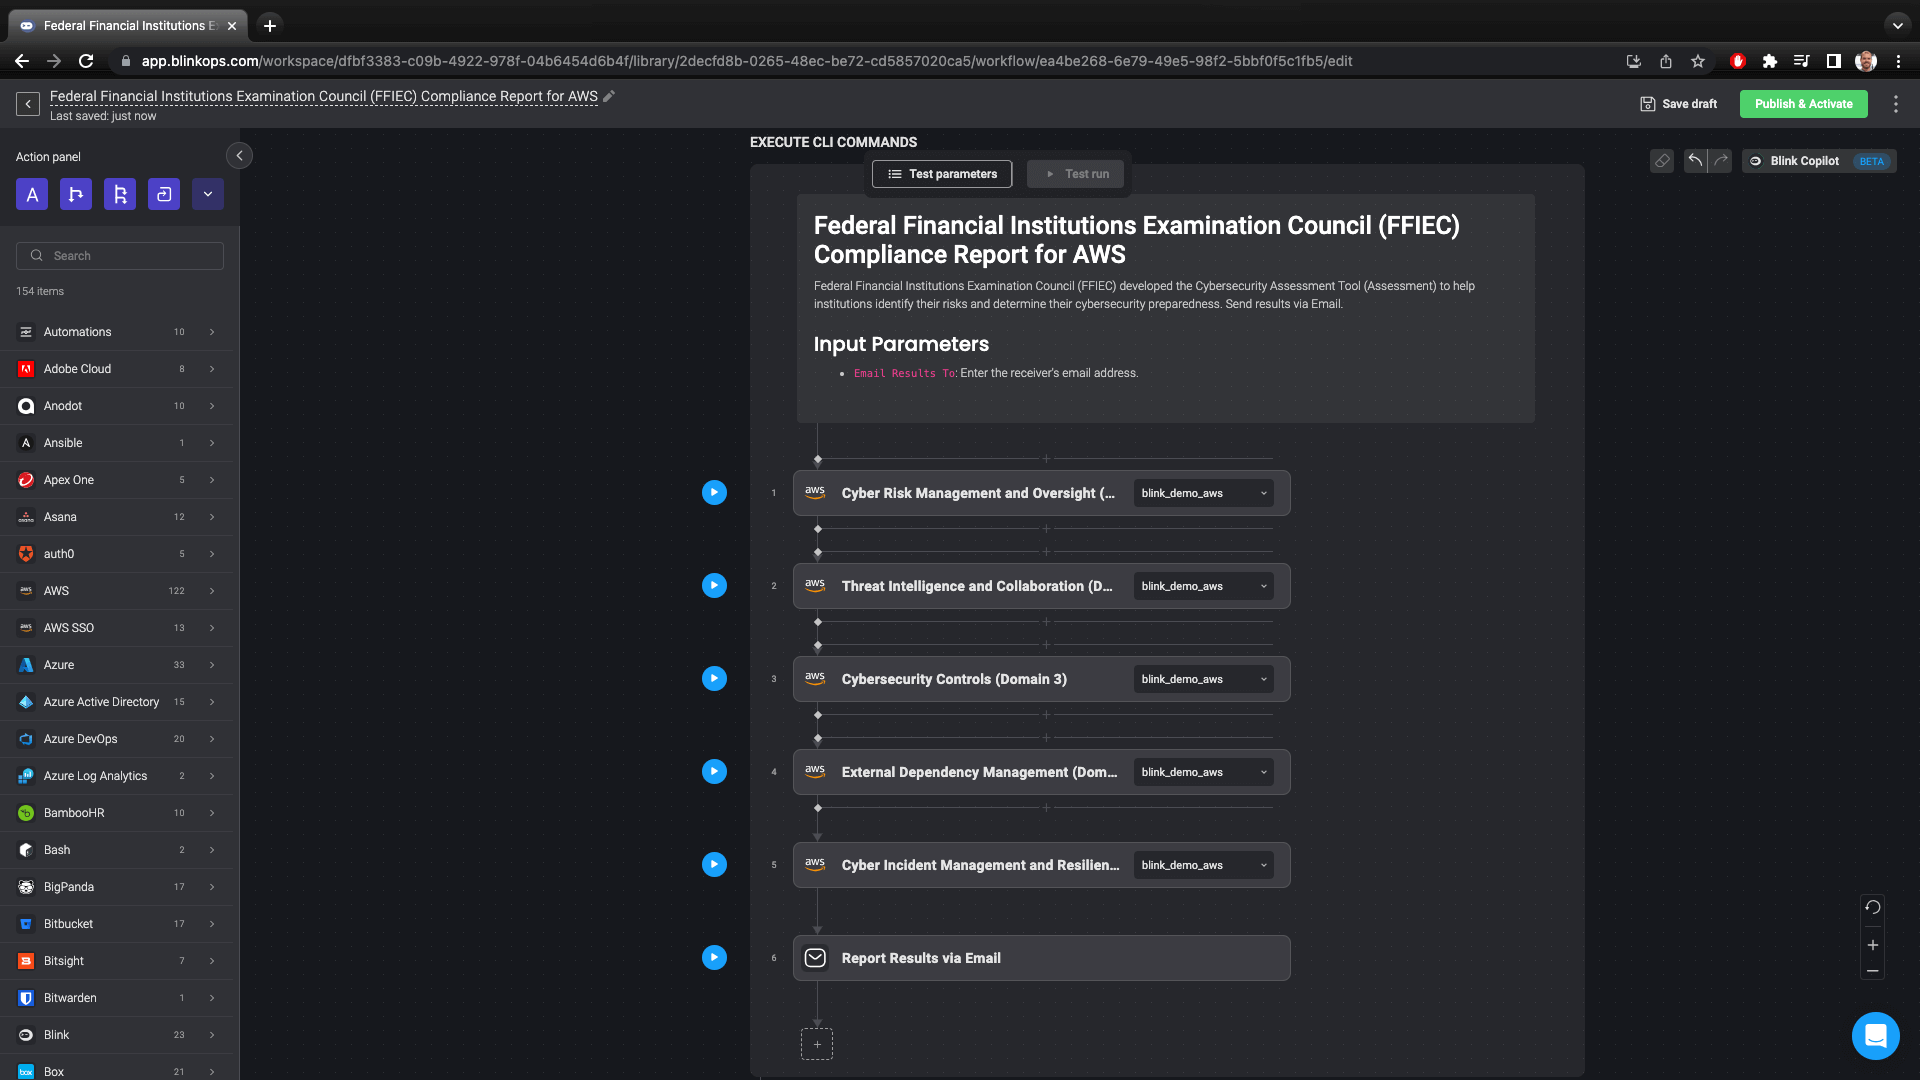Click the Publish & Activate button

[1803, 103]
